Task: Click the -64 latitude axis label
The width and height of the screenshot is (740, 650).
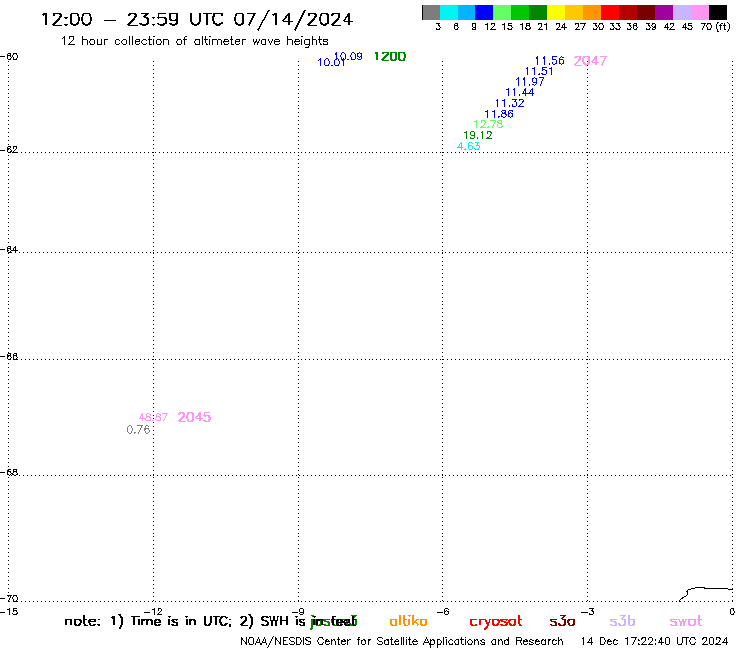Action: 9,249
